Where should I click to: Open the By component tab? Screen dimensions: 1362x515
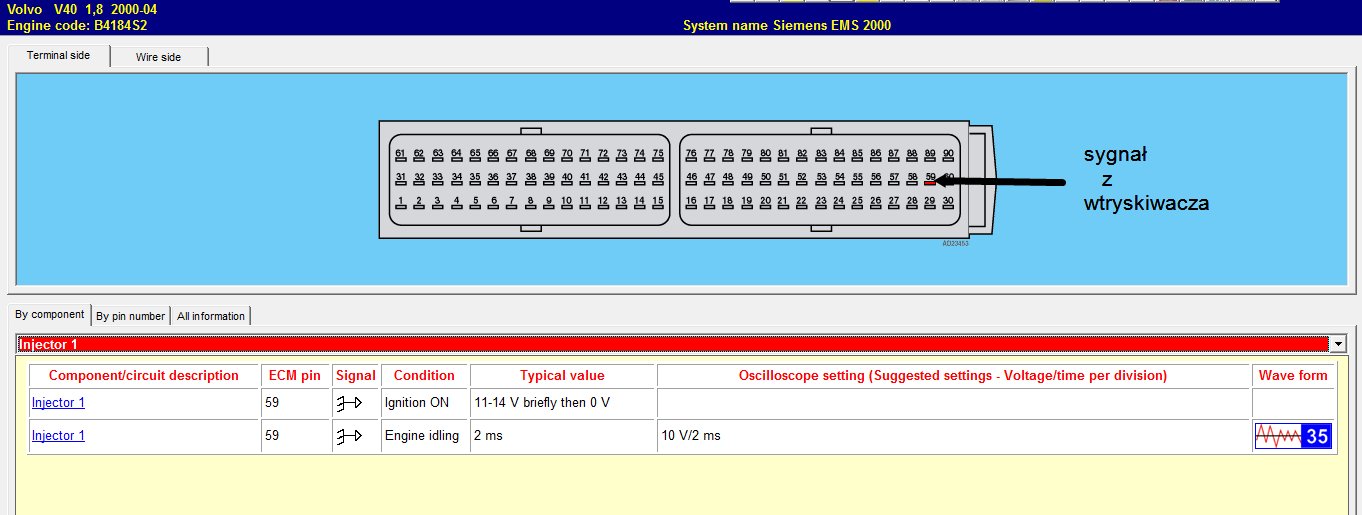(49, 315)
